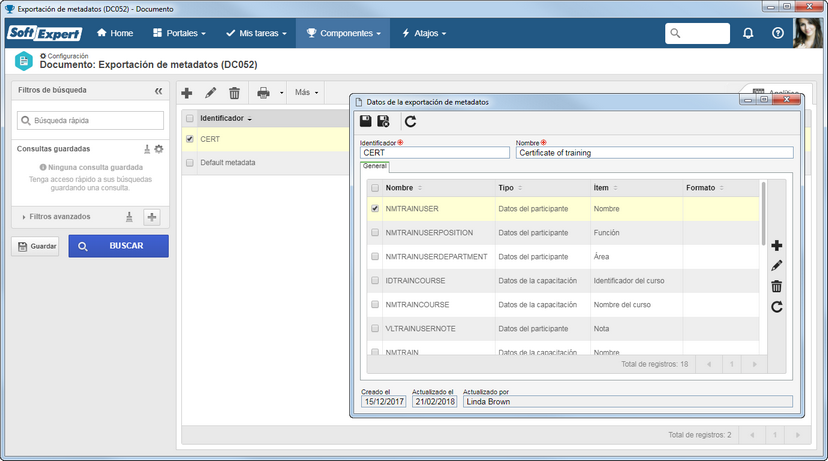Check the NMTRAINCOURSE row checkbox
This screenshot has height=461, width=828.
pyautogui.click(x=375, y=304)
